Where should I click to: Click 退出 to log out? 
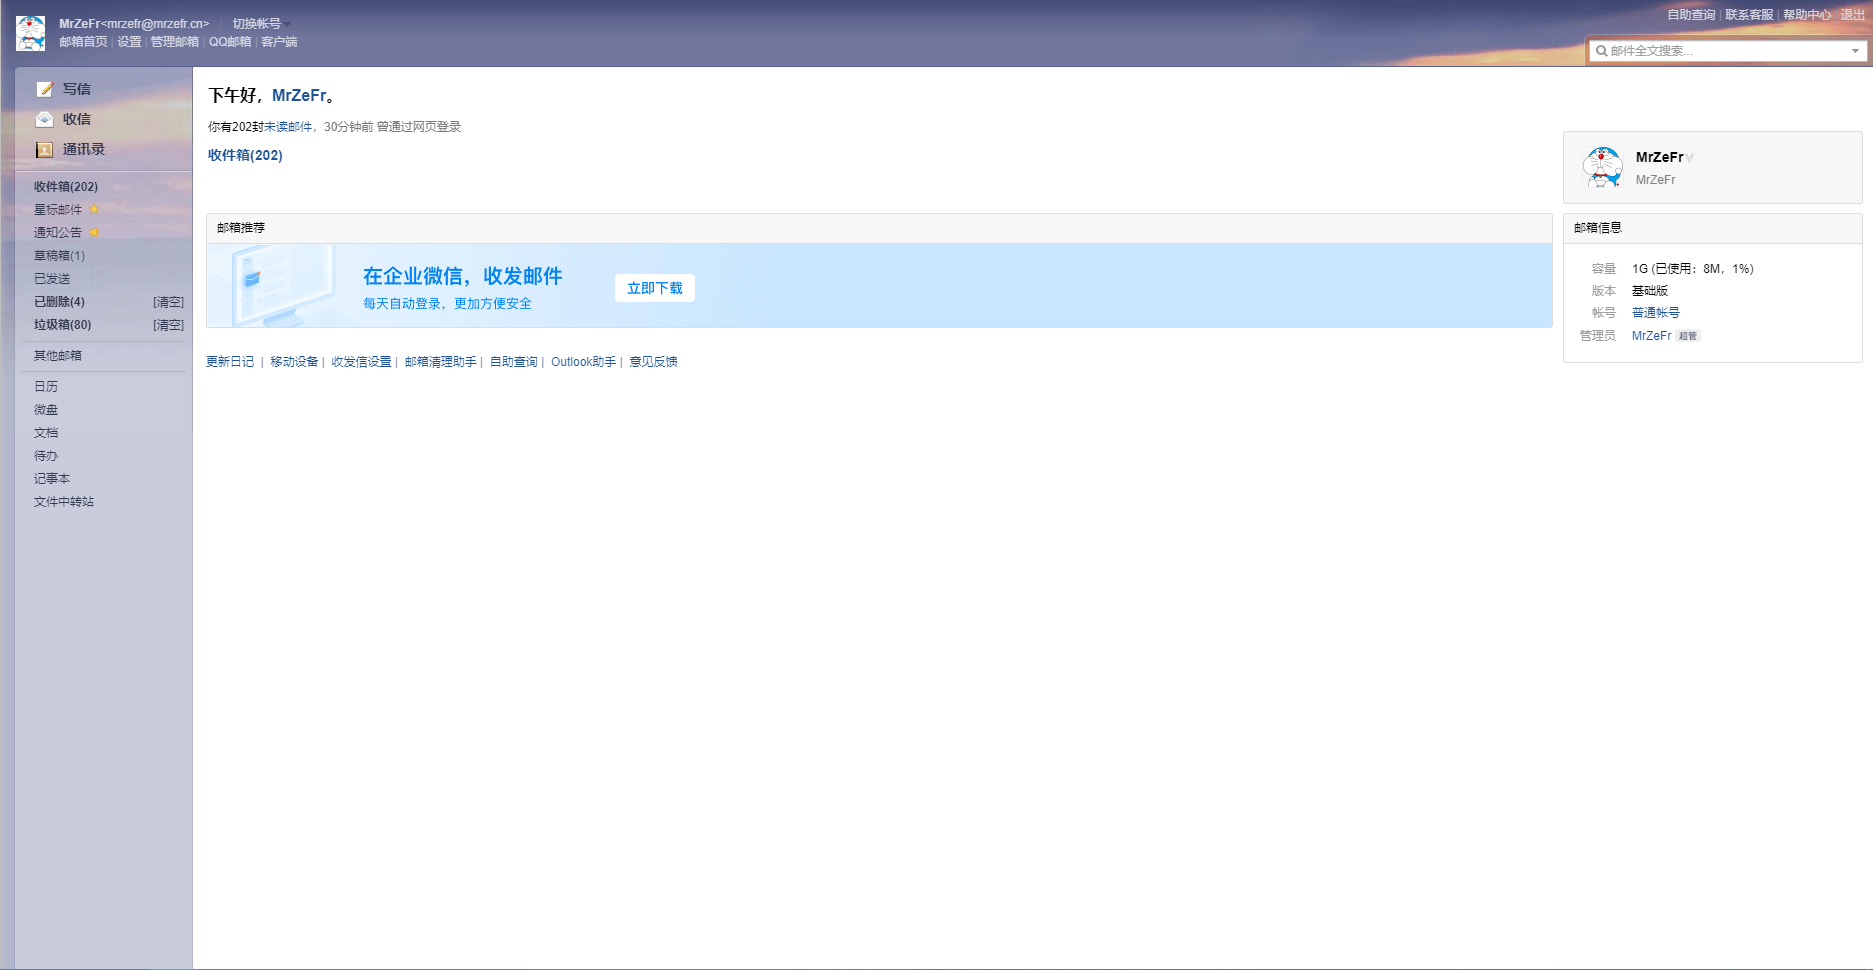(x=1853, y=15)
